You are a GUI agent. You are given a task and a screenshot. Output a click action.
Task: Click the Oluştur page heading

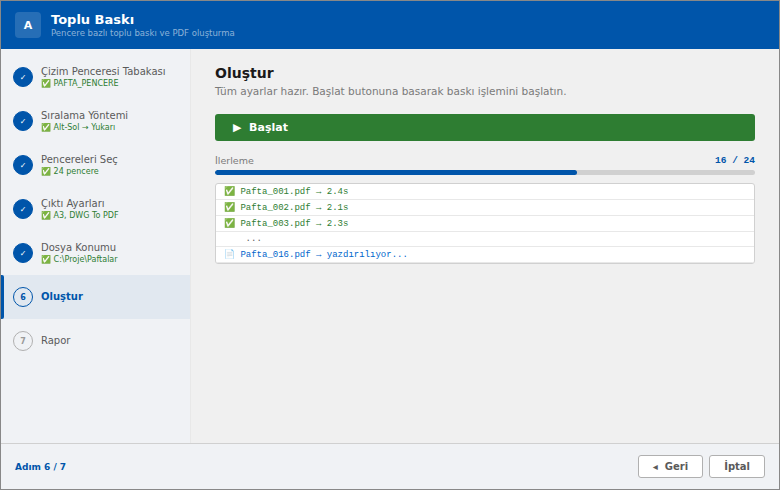[x=244, y=73]
